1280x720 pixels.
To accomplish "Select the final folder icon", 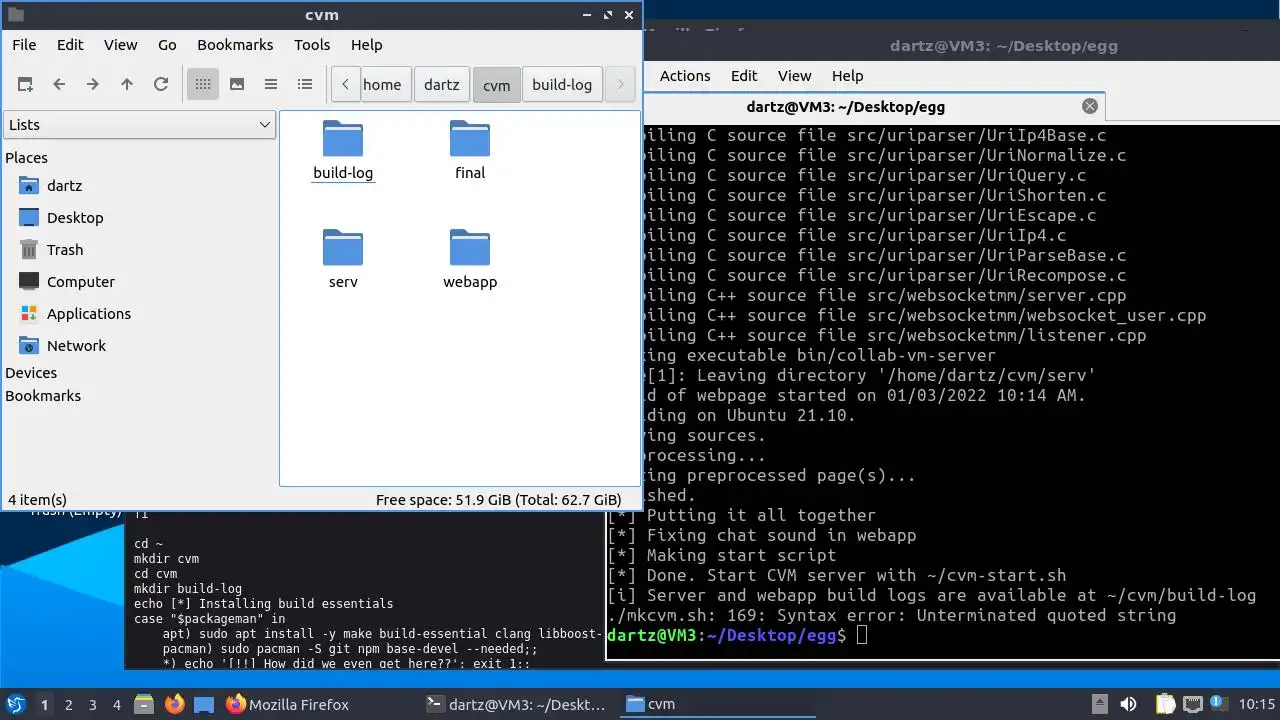I will [470, 139].
